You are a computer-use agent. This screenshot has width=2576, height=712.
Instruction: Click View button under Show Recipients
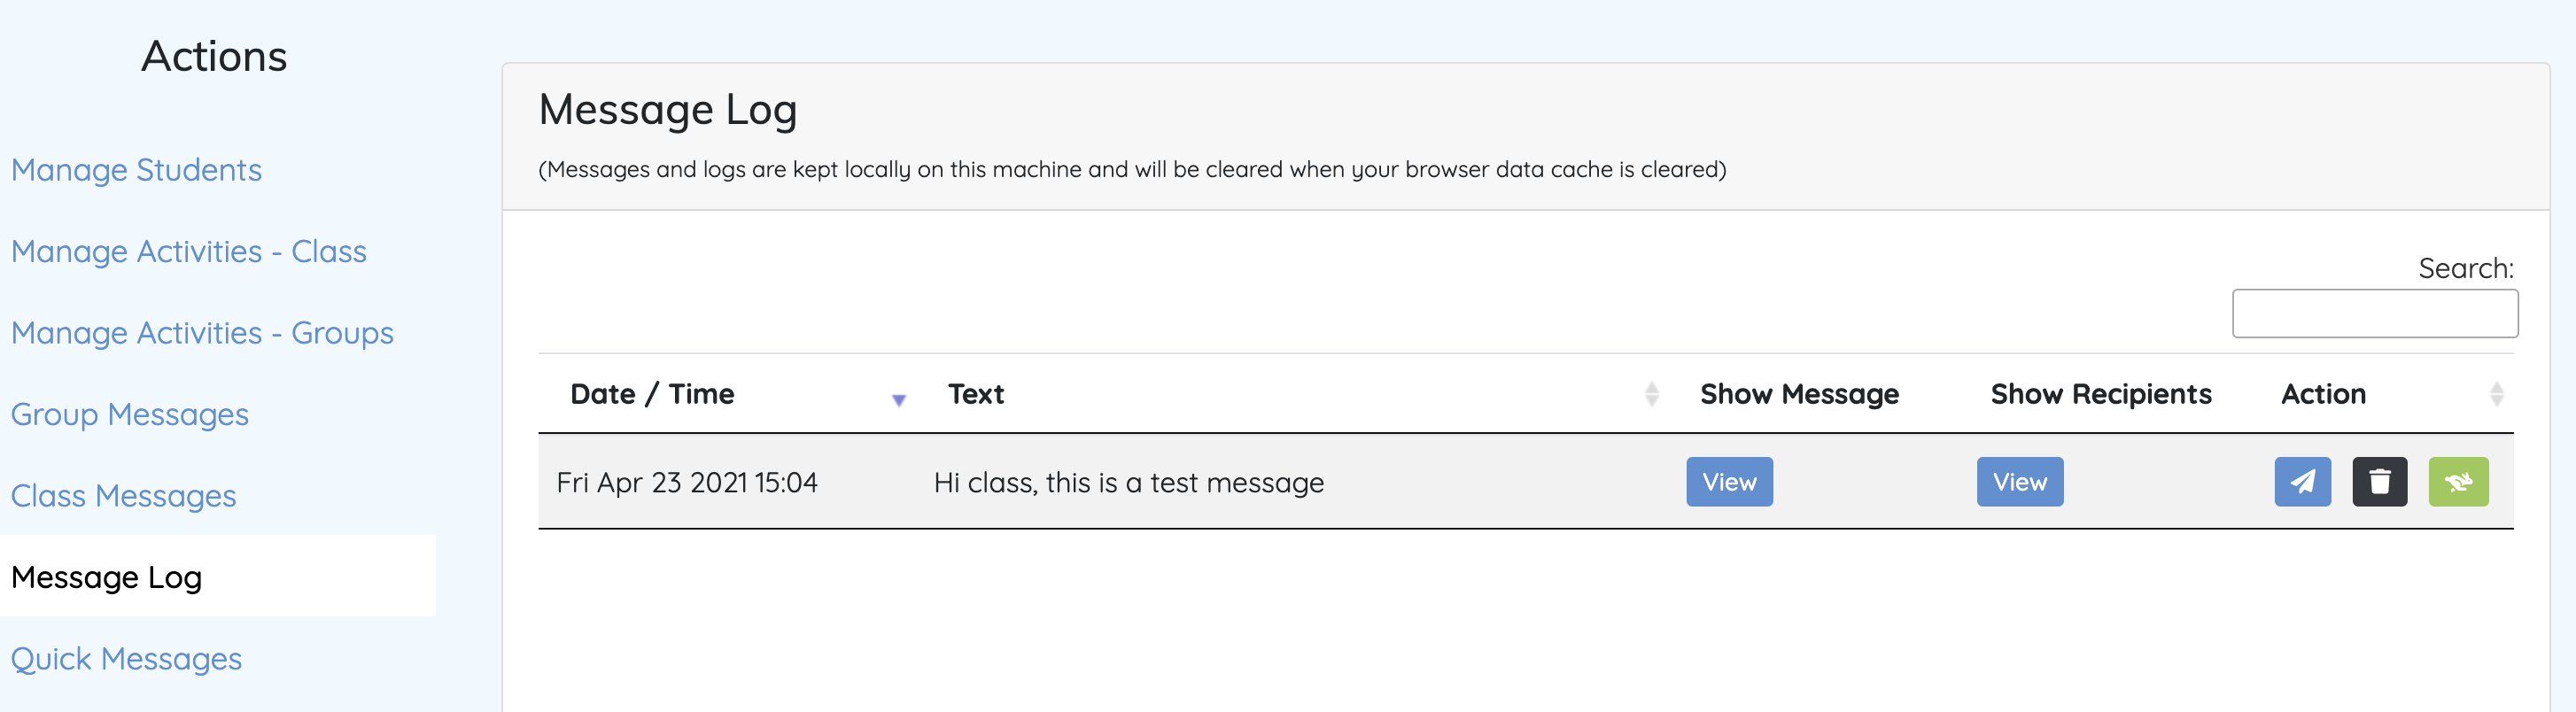(x=2019, y=482)
